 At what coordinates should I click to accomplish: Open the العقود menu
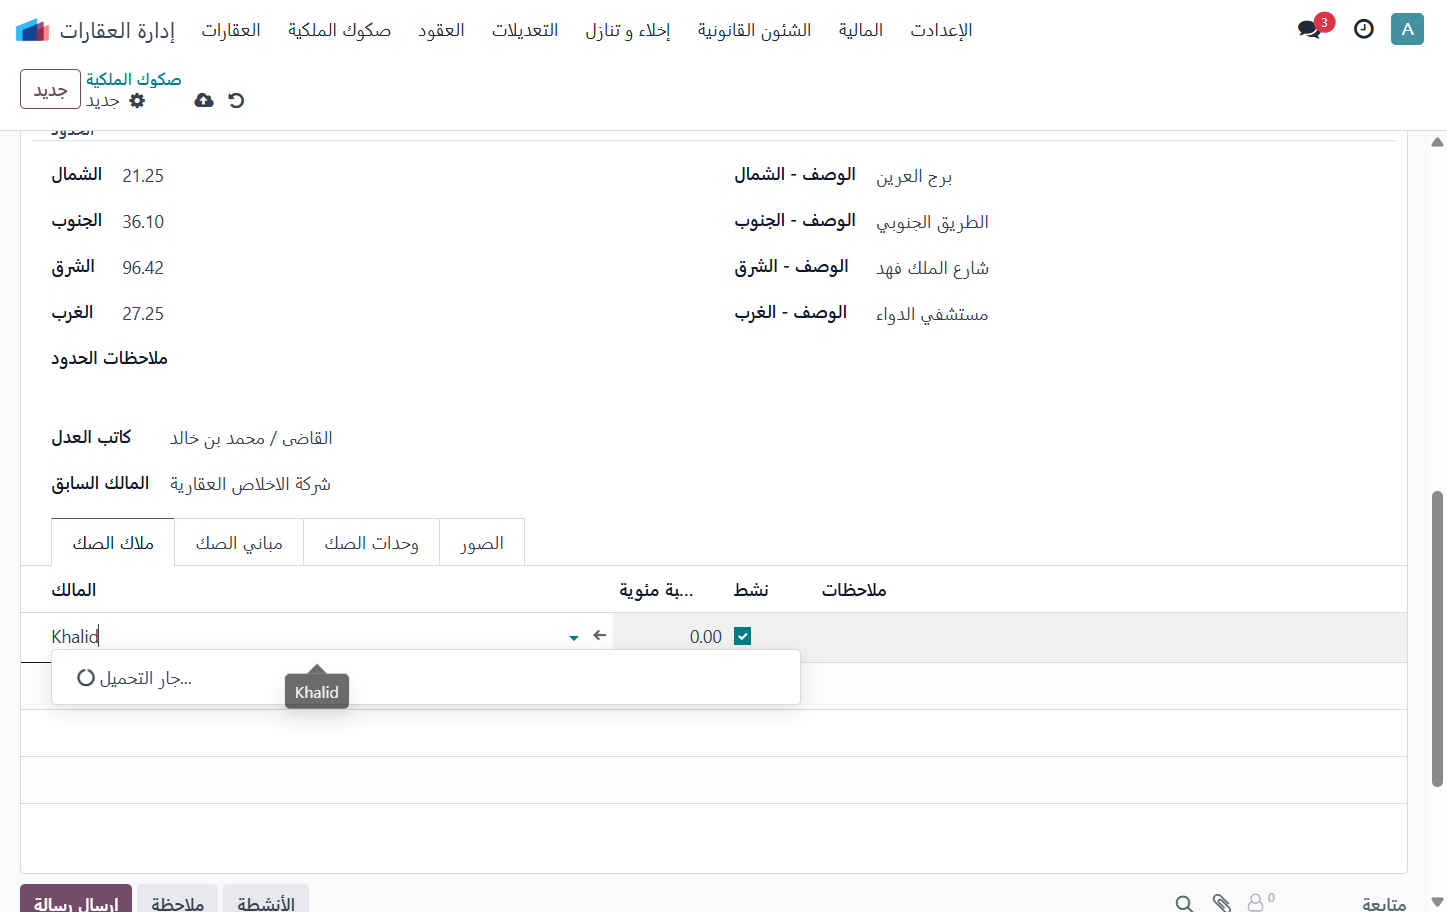coord(441,30)
